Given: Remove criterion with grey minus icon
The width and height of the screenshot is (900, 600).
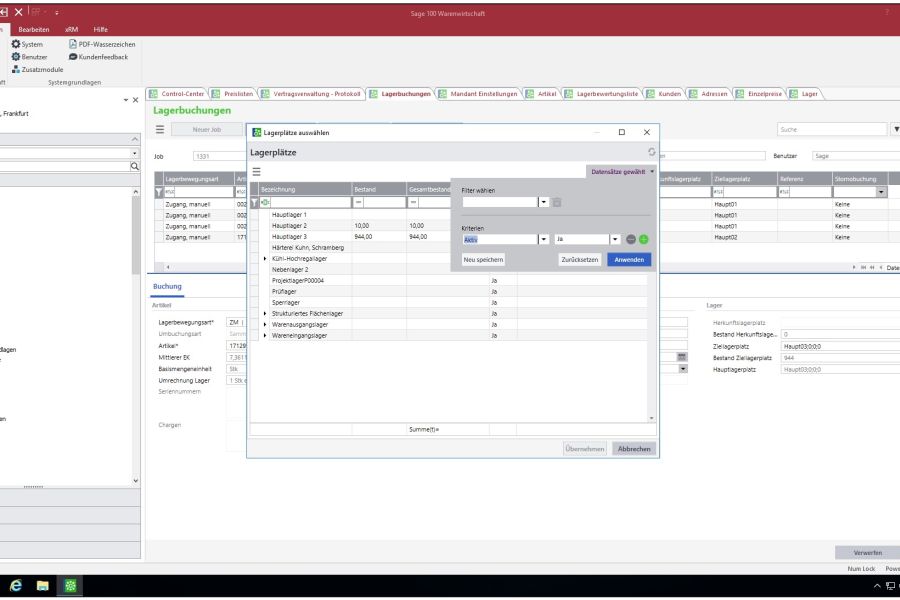Looking at the screenshot, I should point(631,239).
